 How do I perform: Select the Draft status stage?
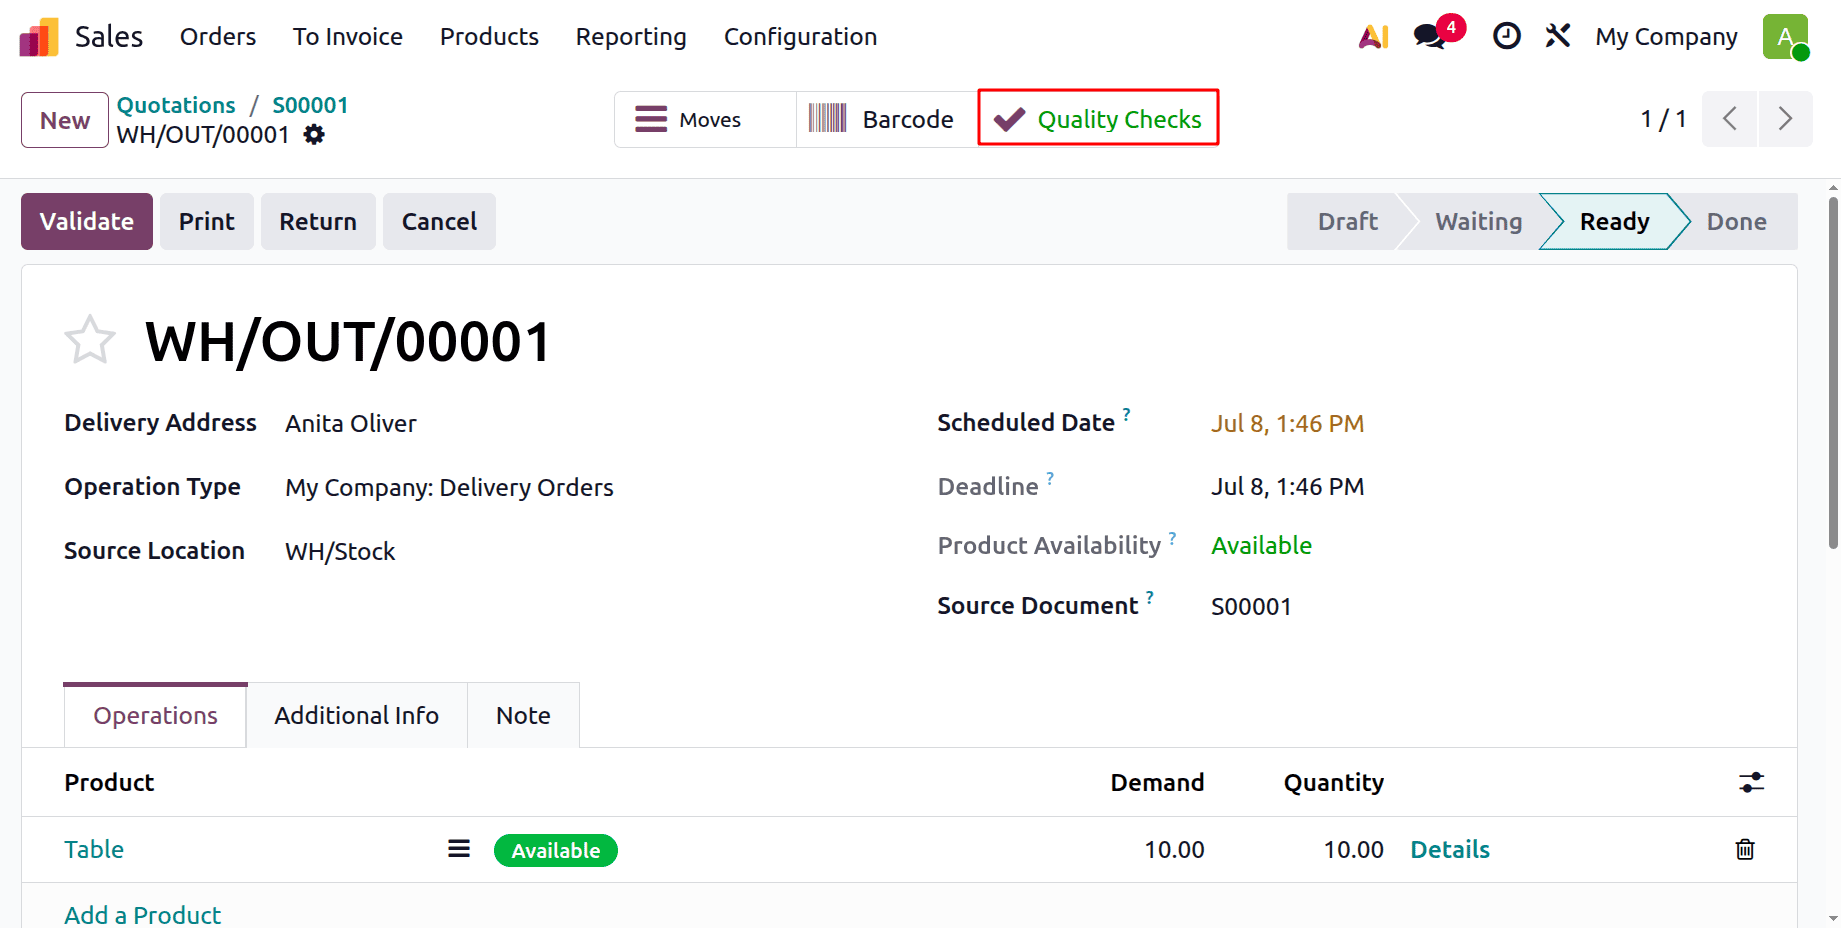pyautogui.click(x=1347, y=221)
